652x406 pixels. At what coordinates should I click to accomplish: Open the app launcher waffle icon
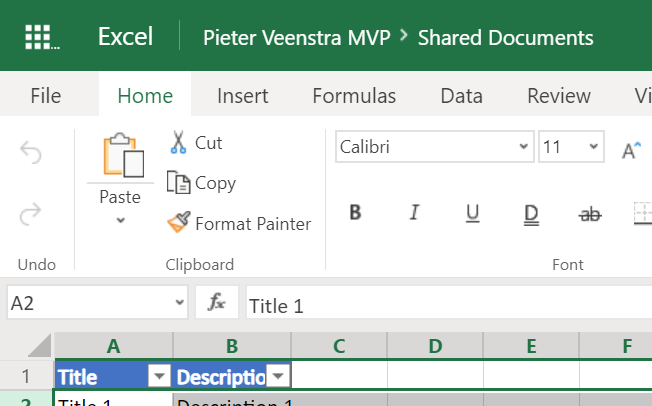(42, 37)
